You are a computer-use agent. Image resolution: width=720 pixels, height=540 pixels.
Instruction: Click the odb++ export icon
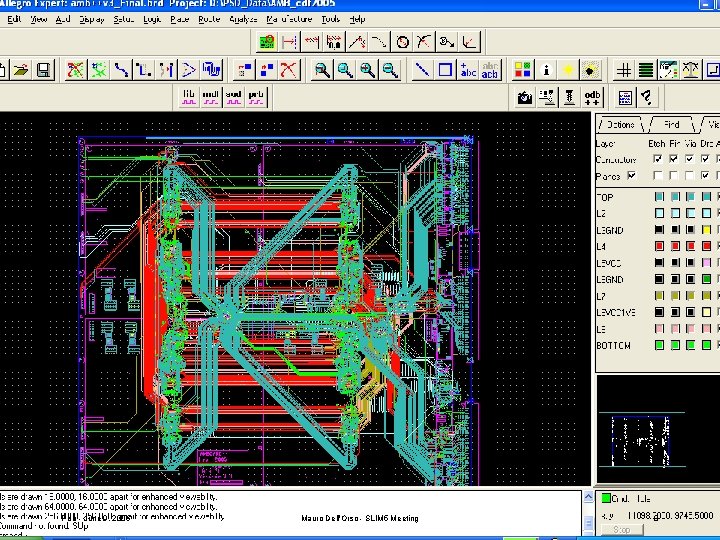click(x=591, y=98)
